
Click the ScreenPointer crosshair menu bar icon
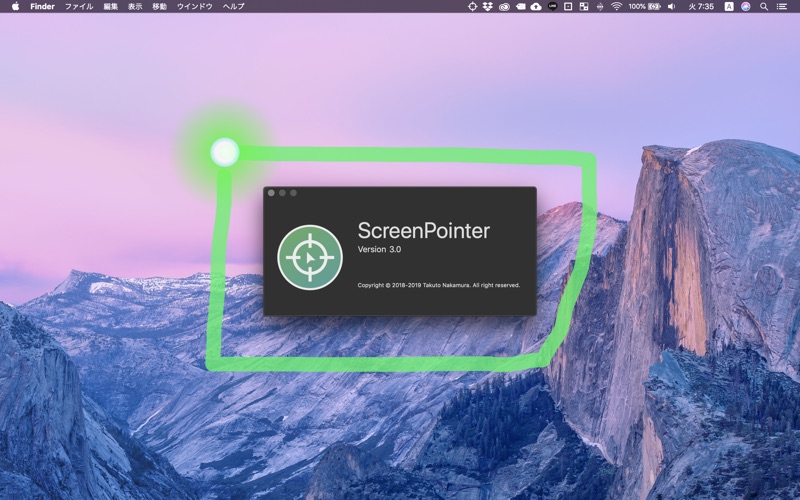point(472,6)
